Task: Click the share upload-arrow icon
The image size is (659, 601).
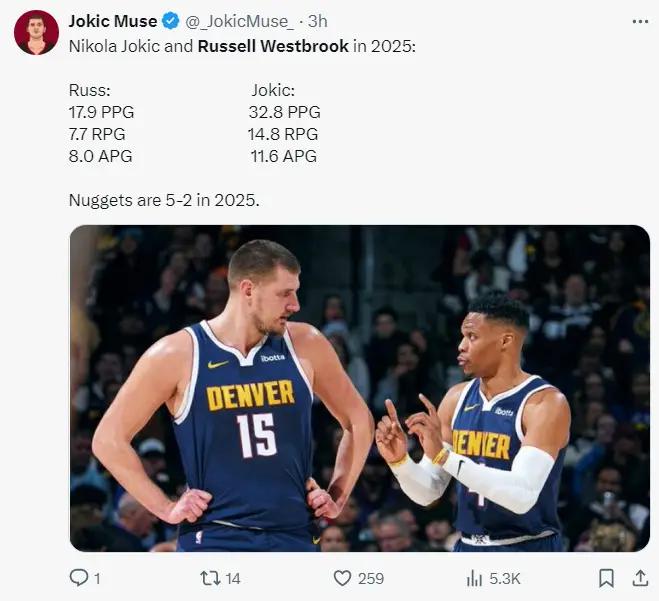Action: (x=640, y=578)
